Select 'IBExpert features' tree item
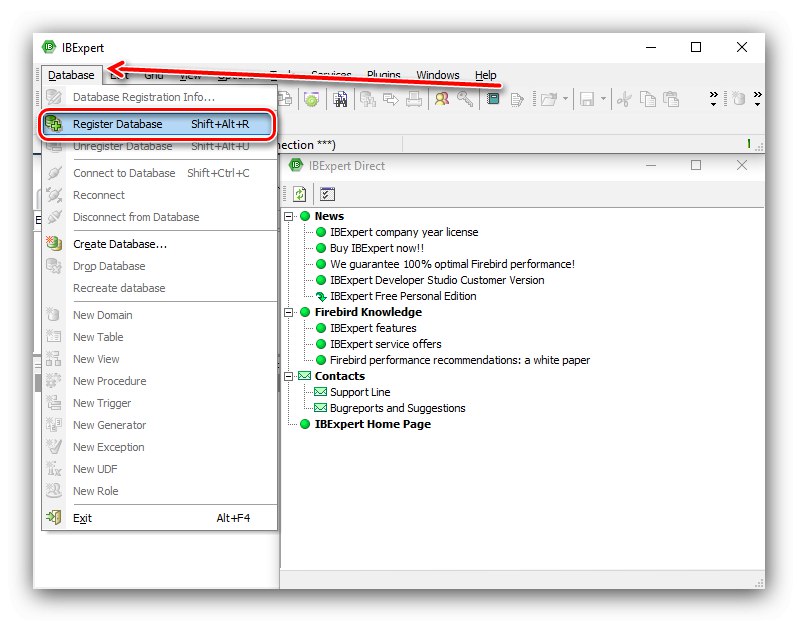 point(373,328)
